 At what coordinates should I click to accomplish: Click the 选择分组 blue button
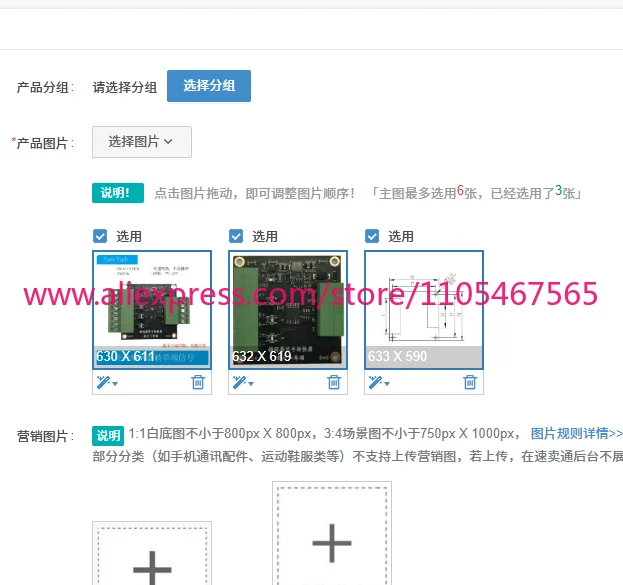point(209,86)
